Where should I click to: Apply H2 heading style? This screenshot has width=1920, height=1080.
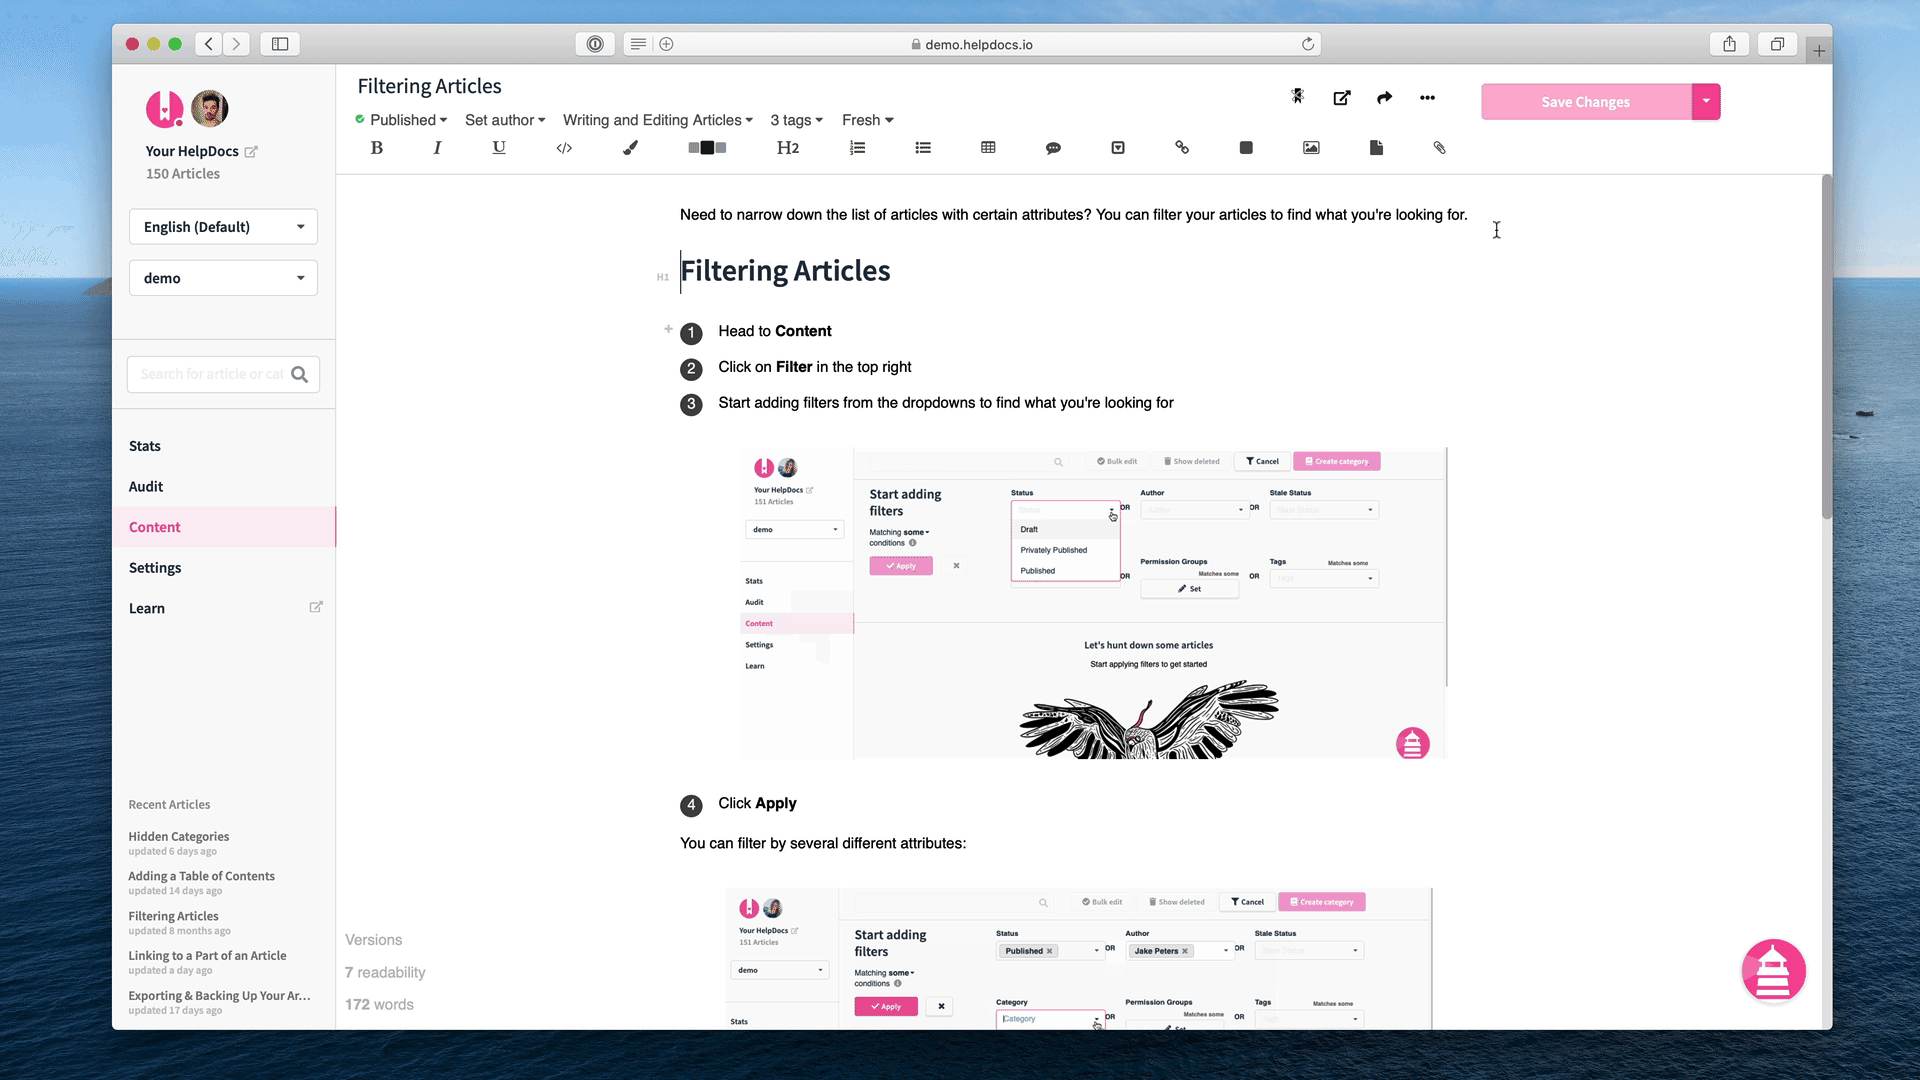788,148
